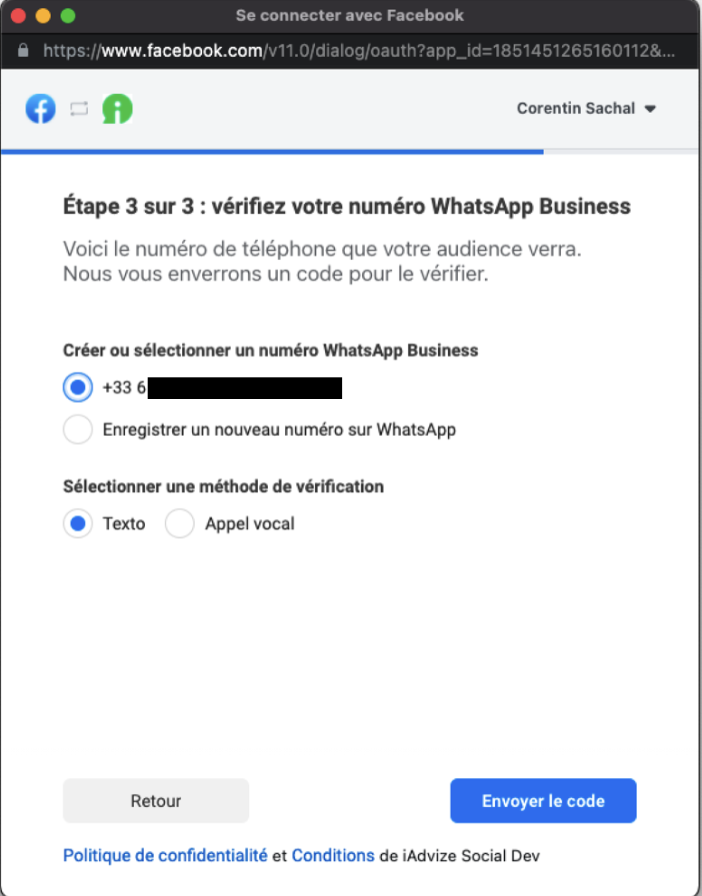The image size is (702, 896).
Task: Click the yellow minimize window button
Action: pos(43,15)
